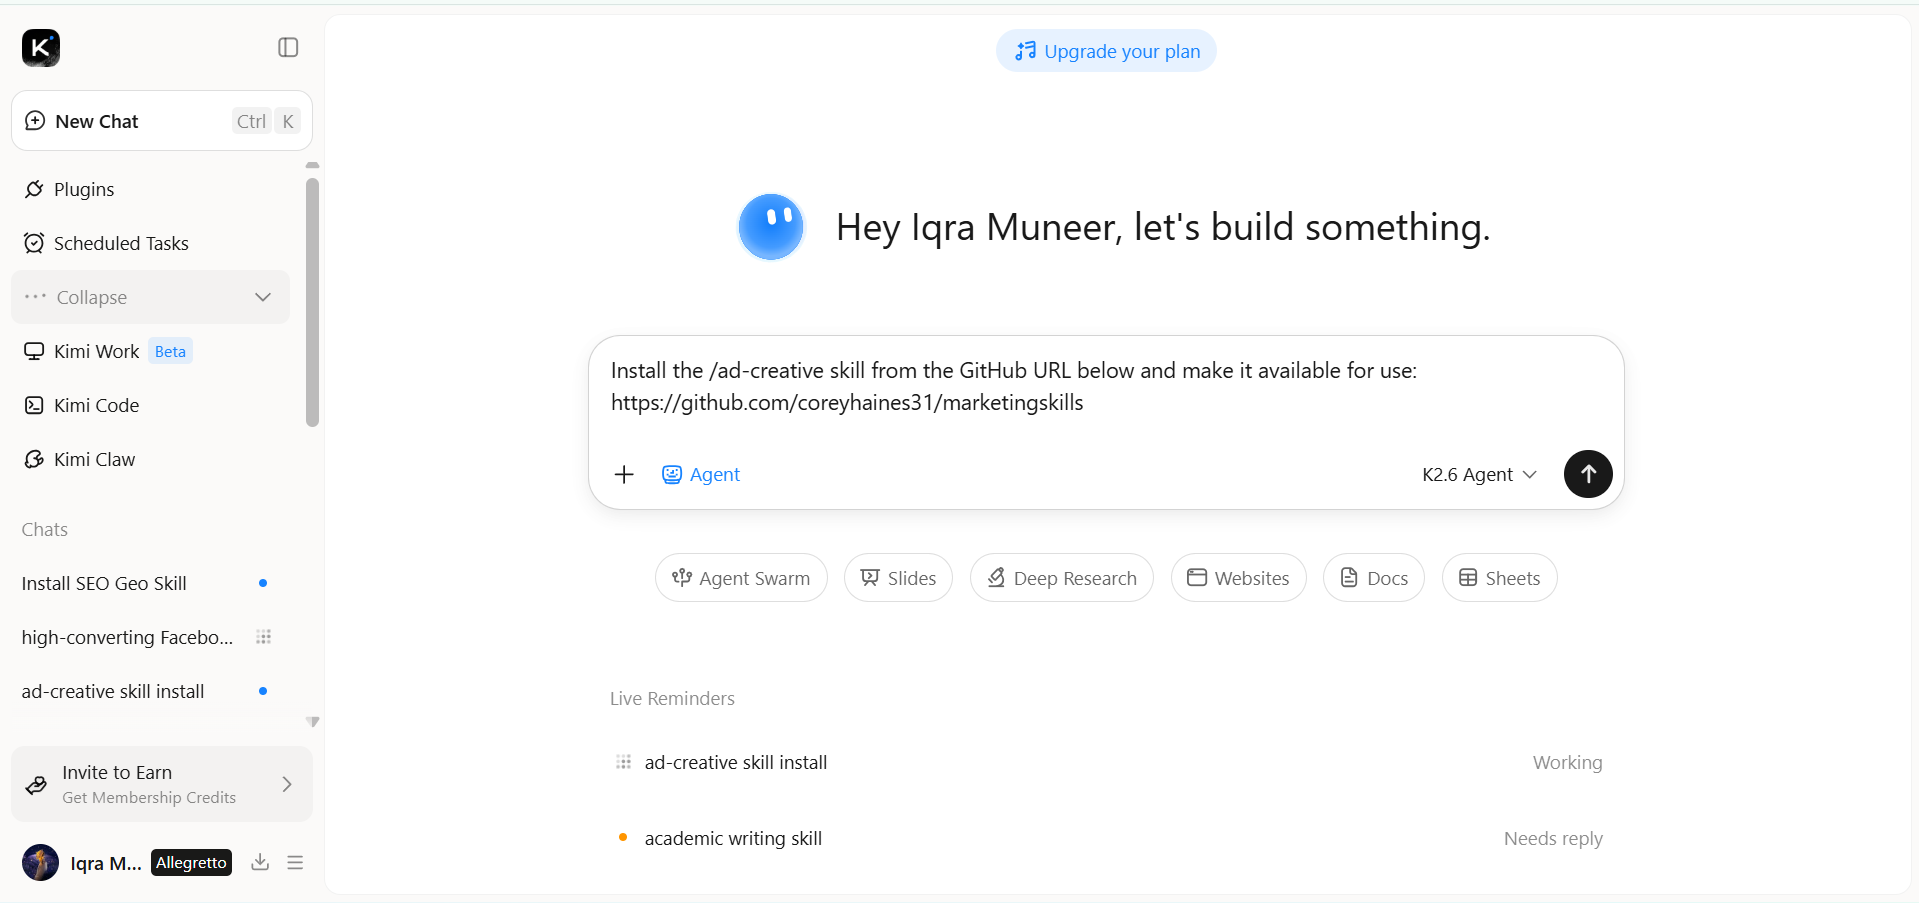Open Kimi Code
The height and width of the screenshot is (903, 1919).
coord(150,405)
